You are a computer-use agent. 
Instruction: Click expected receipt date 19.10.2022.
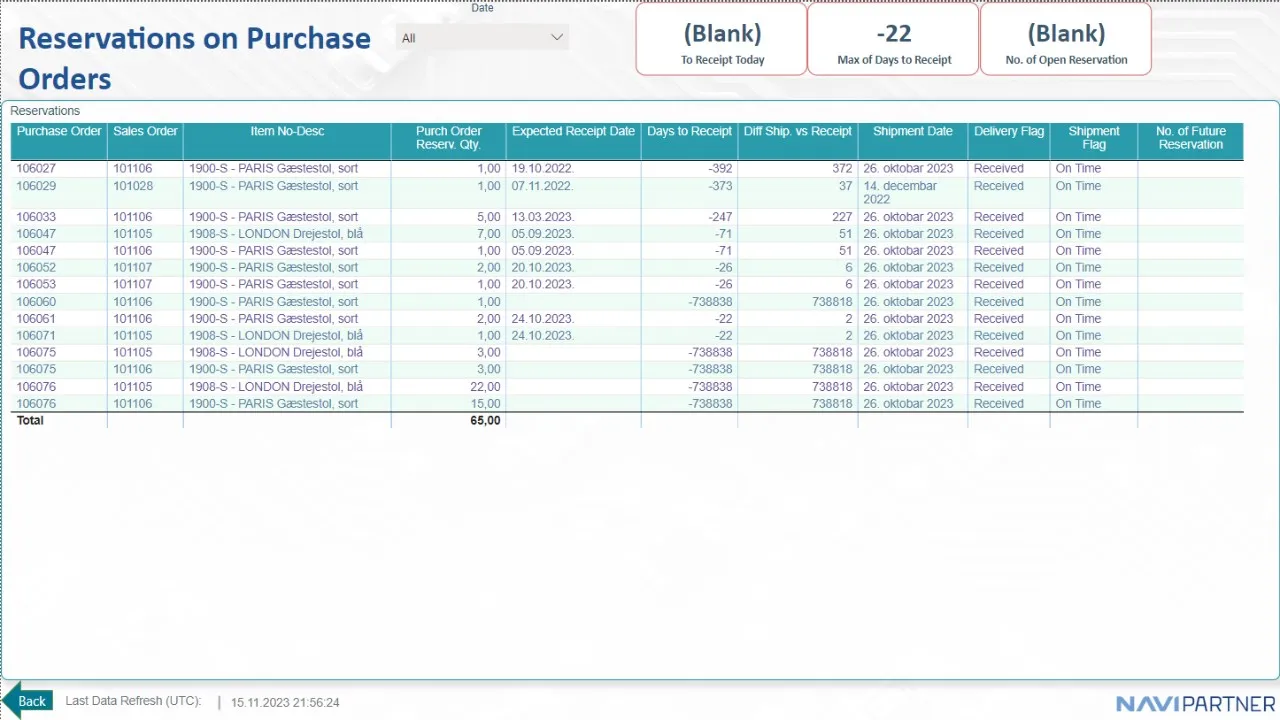(542, 169)
